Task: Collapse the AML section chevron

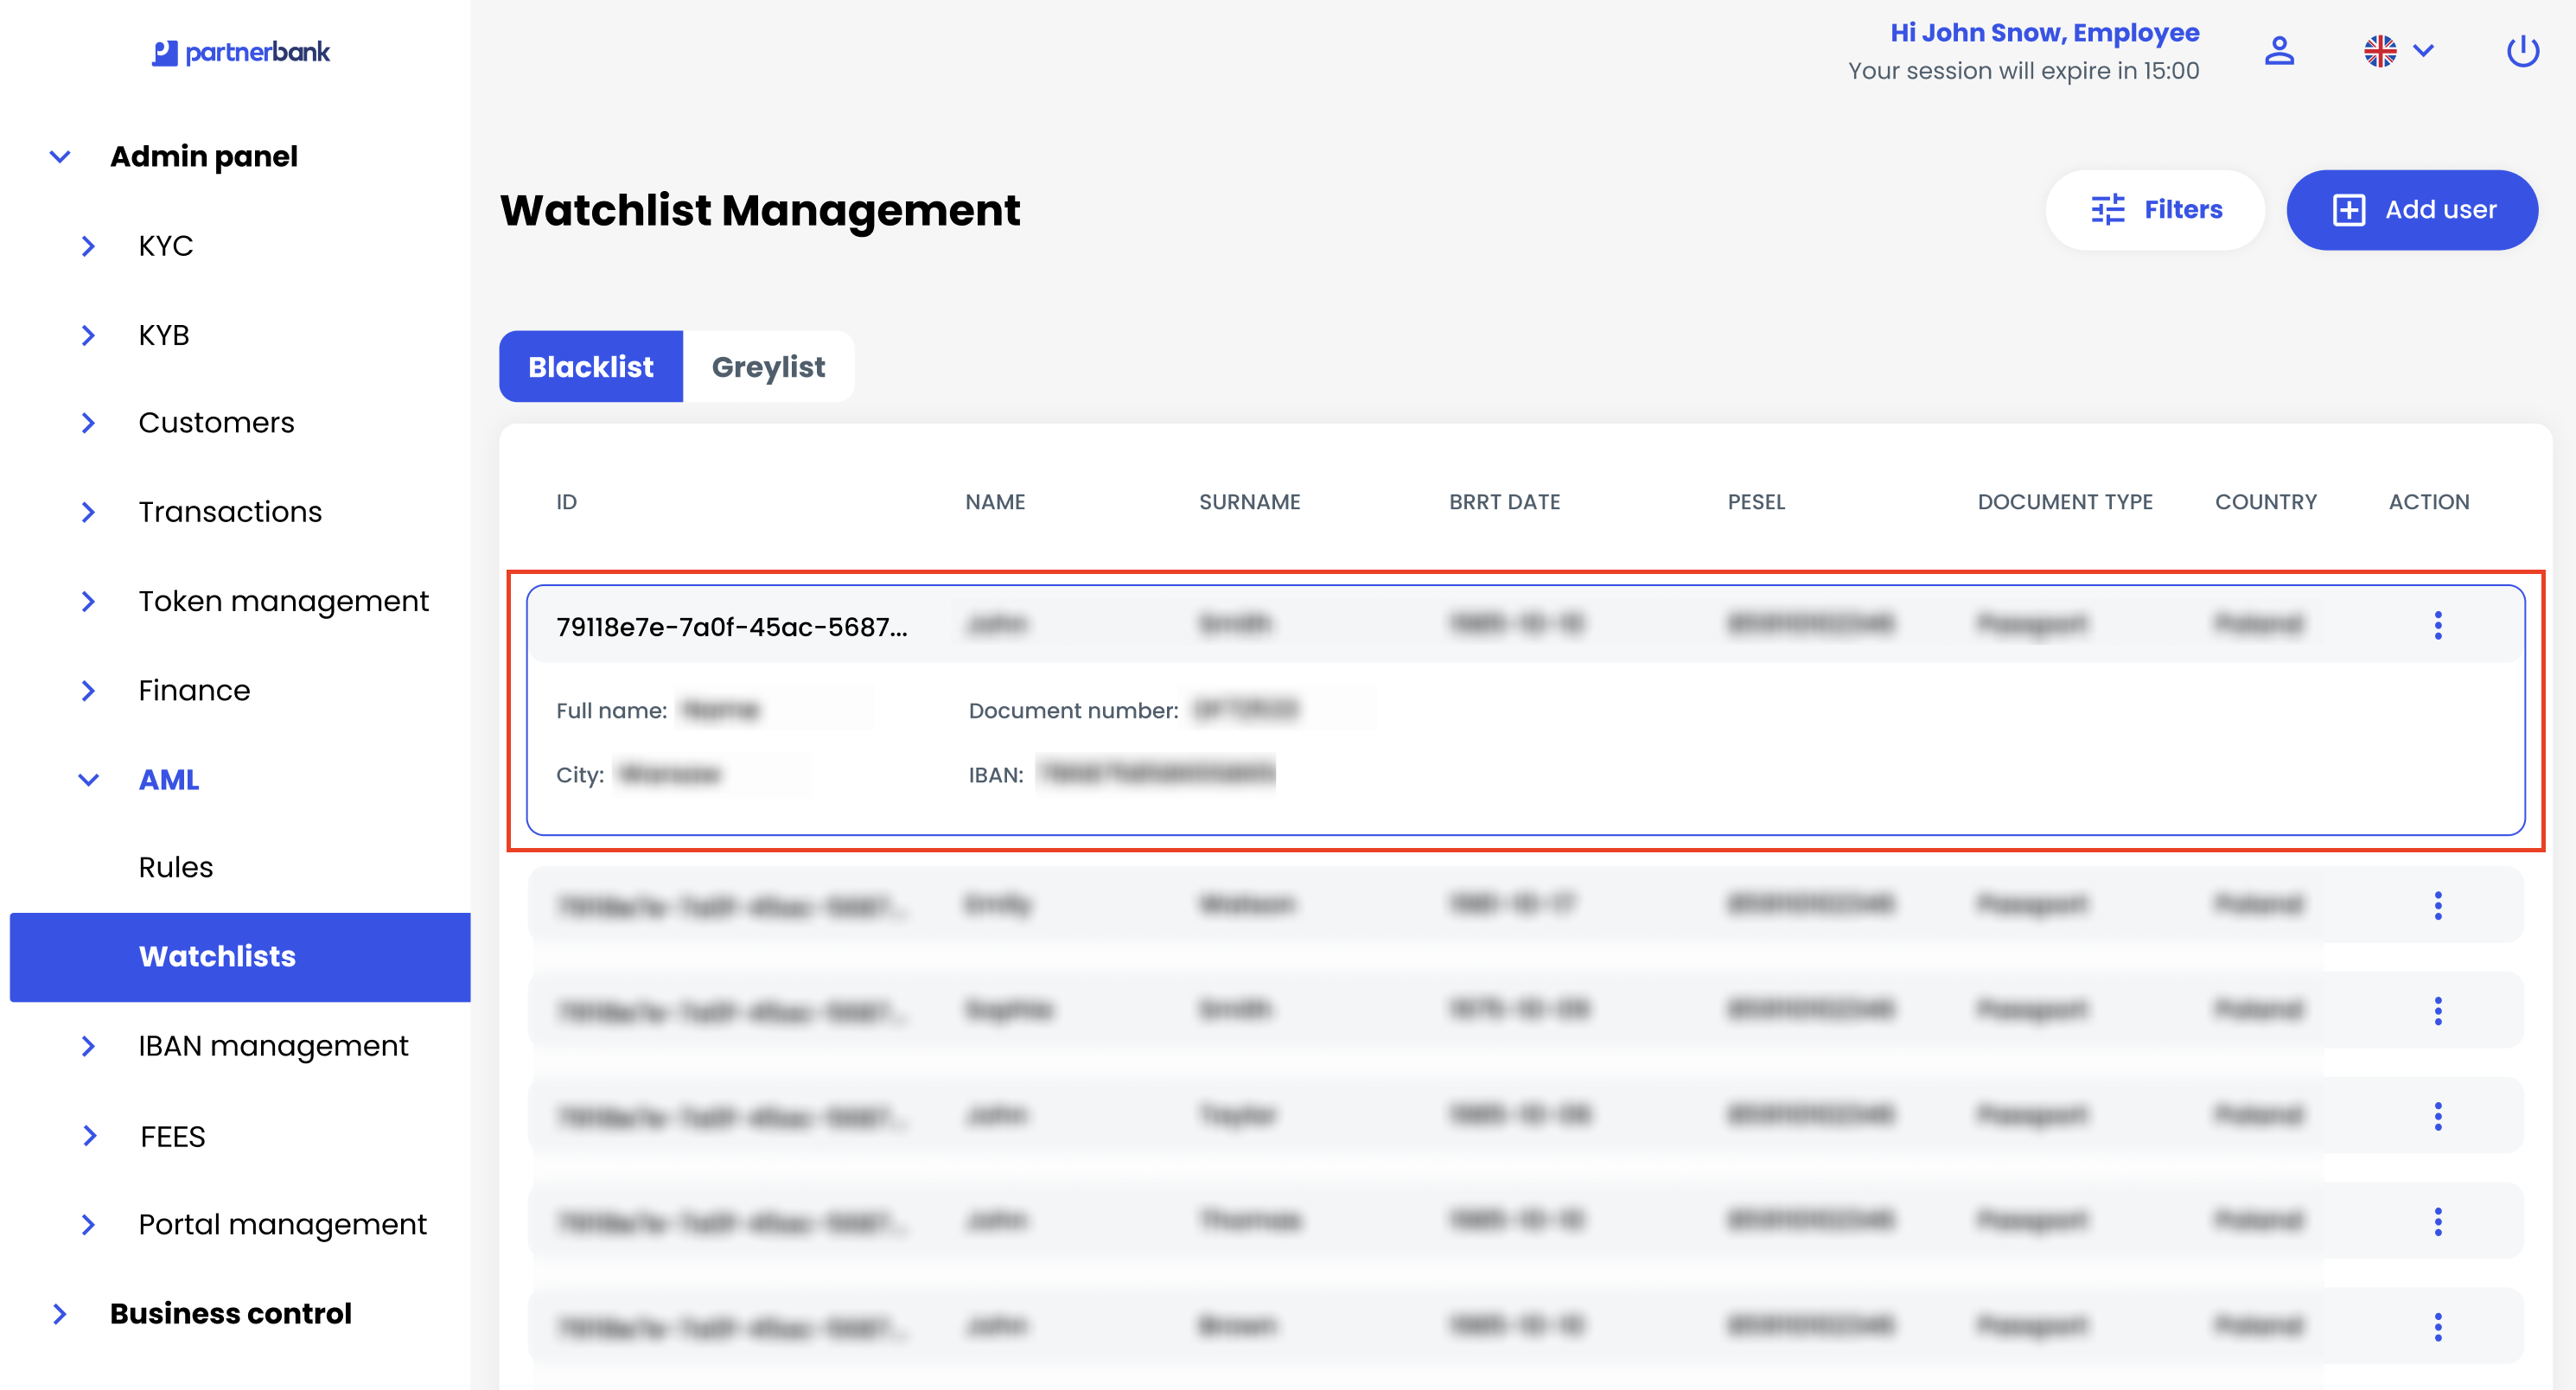Action: click(x=88, y=780)
